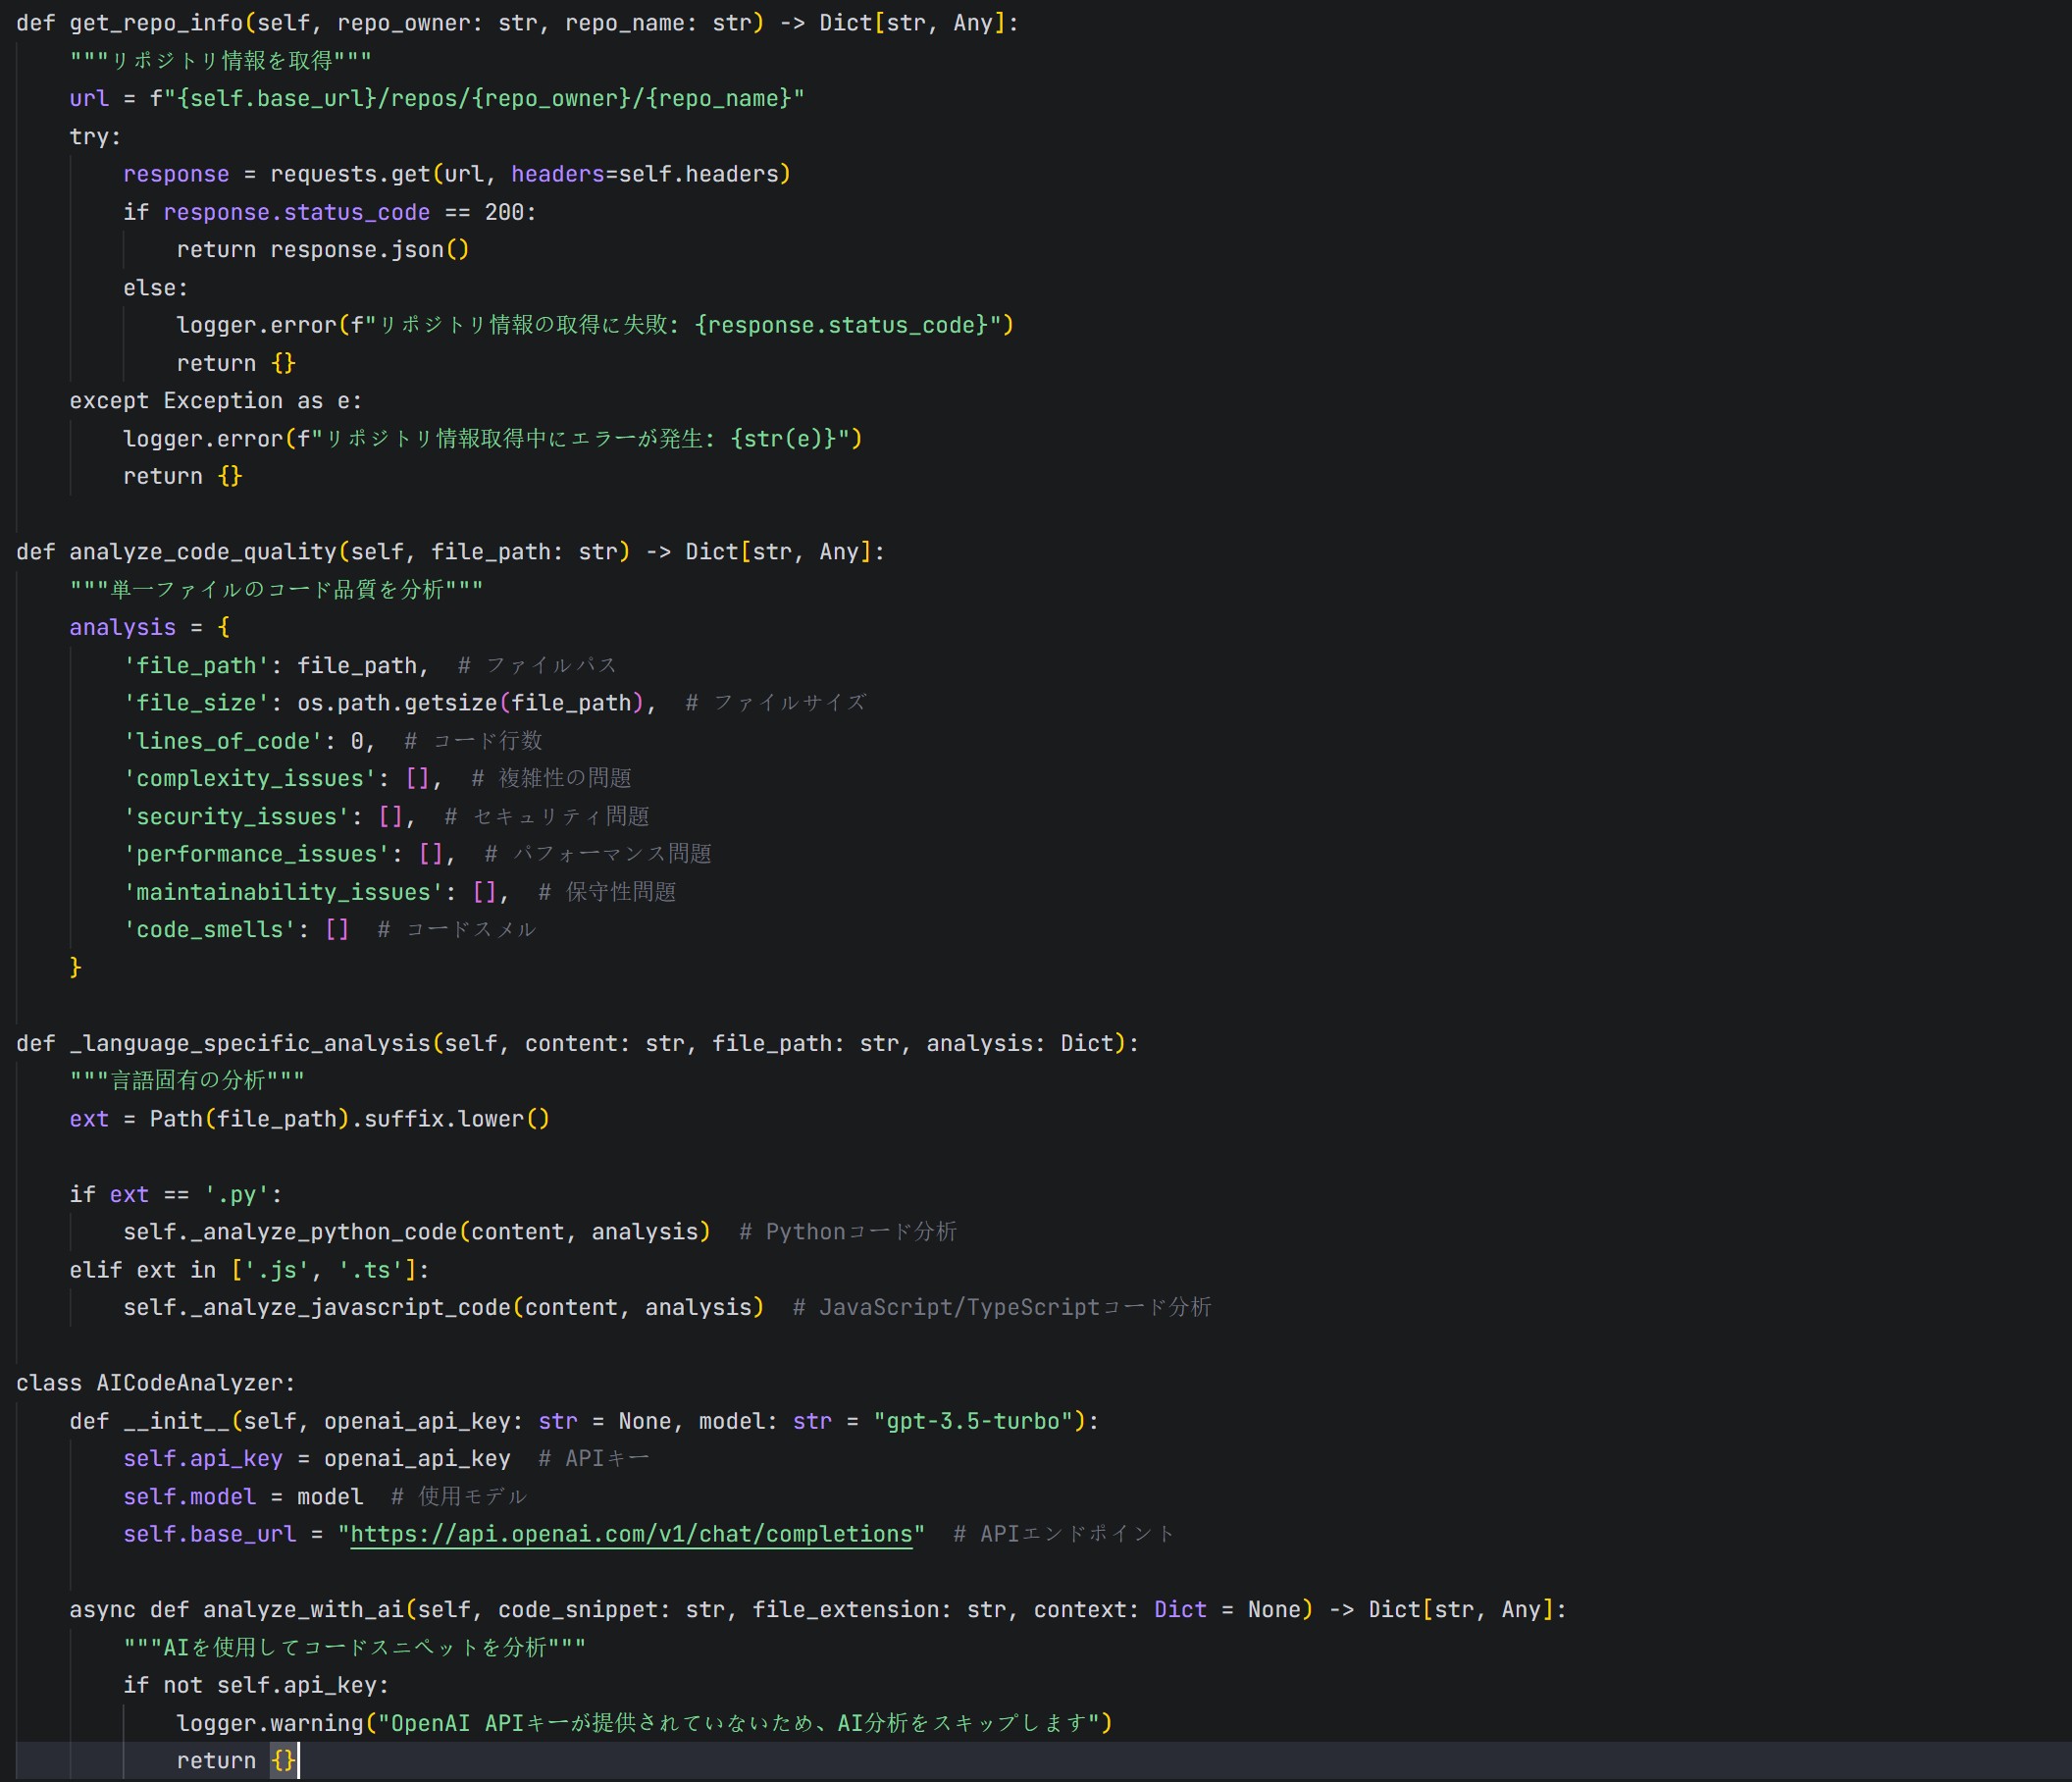Image resolution: width=2072 pixels, height=1782 pixels.
Task: Place cursor on analyze_code_quality function name
Action: tap(203, 552)
